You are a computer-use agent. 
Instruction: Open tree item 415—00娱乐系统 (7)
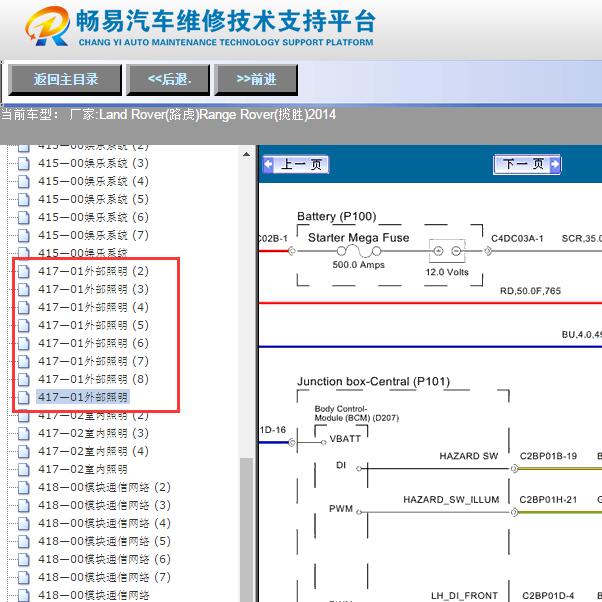[x=93, y=235]
